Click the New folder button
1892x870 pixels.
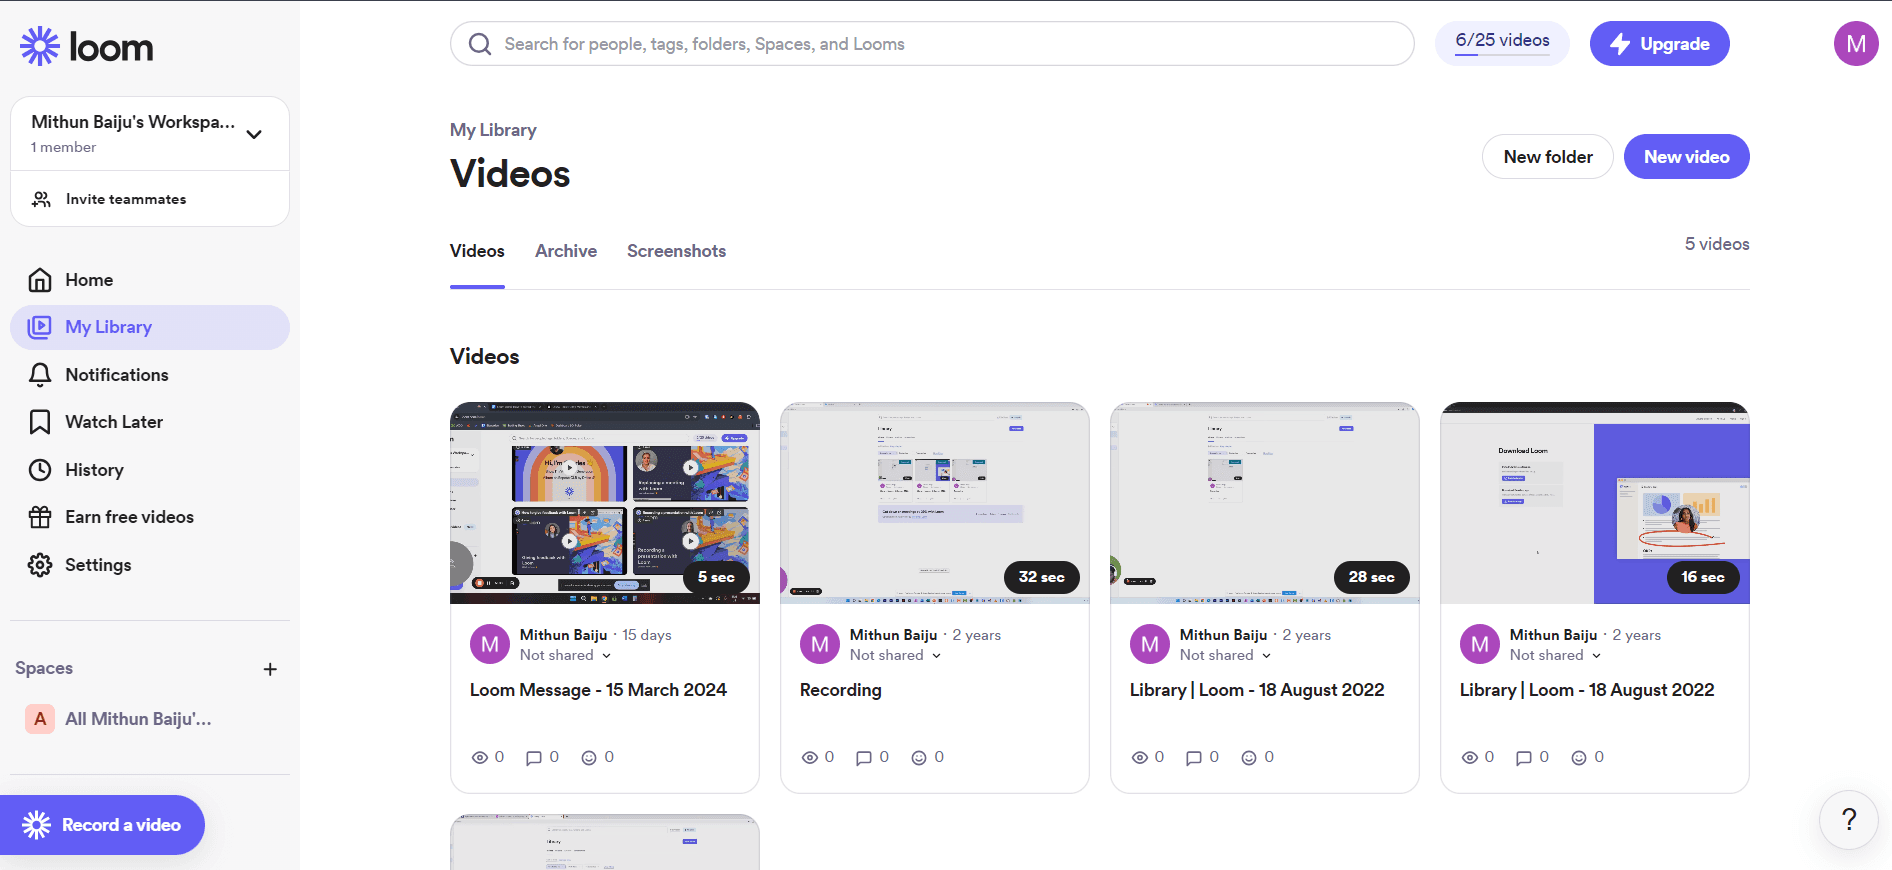tap(1547, 157)
